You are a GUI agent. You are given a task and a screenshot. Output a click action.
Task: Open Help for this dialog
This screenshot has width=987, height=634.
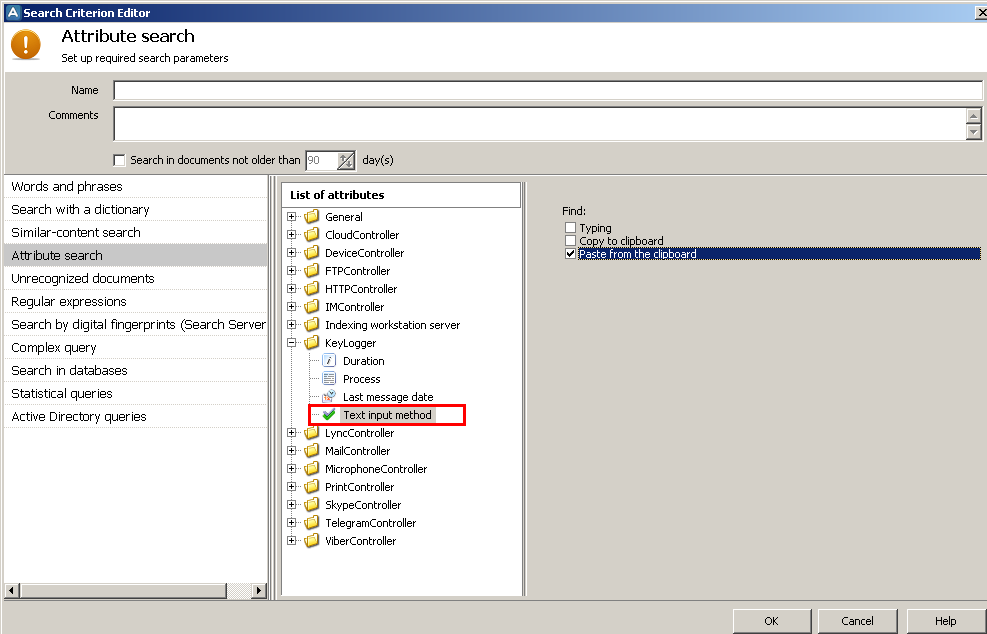945,621
